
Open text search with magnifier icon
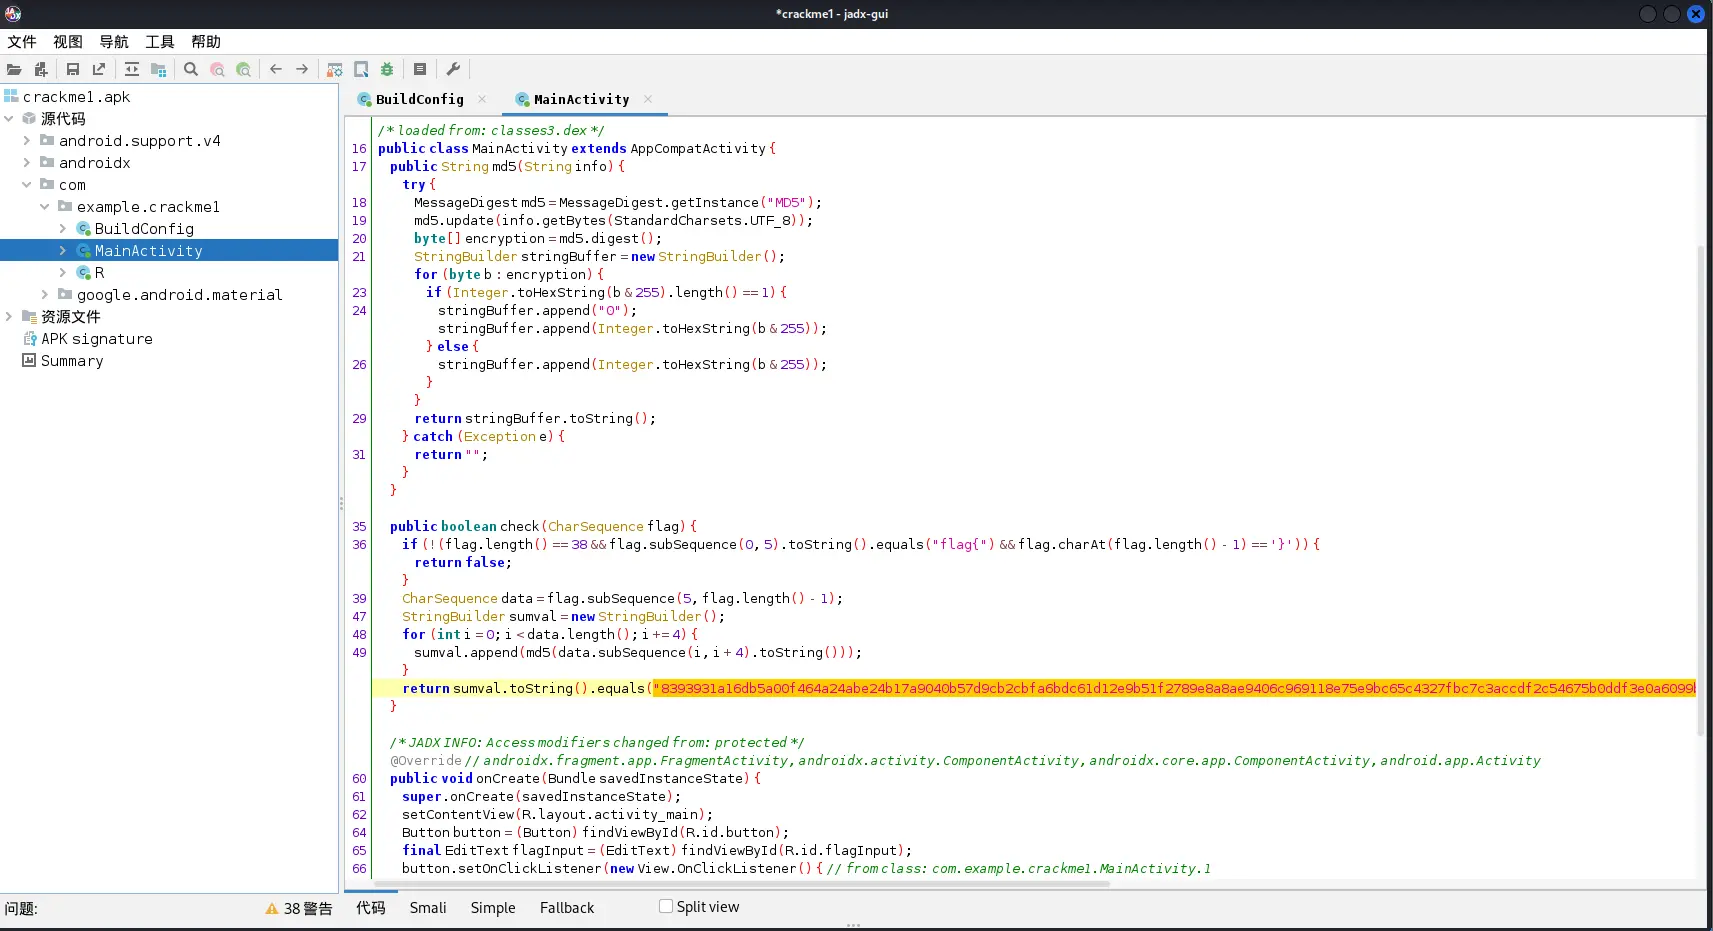pyautogui.click(x=191, y=70)
